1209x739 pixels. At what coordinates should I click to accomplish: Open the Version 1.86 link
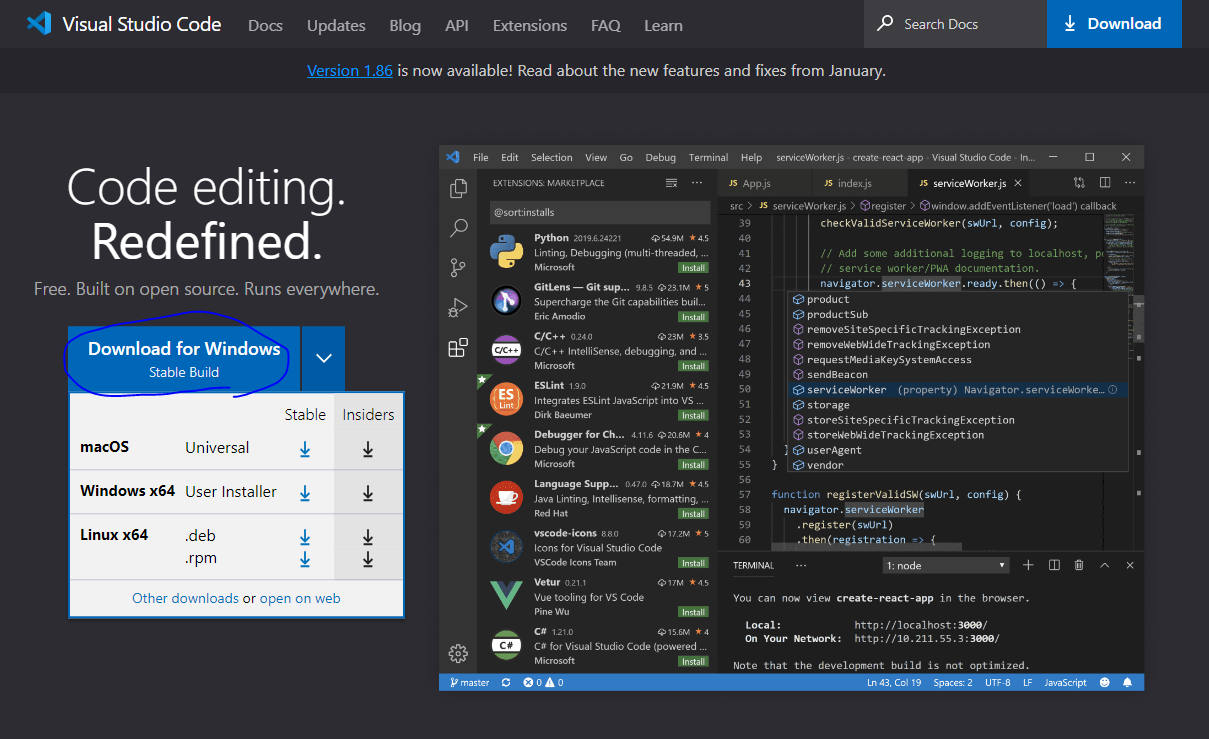pyautogui.click(x=350, y=71)
